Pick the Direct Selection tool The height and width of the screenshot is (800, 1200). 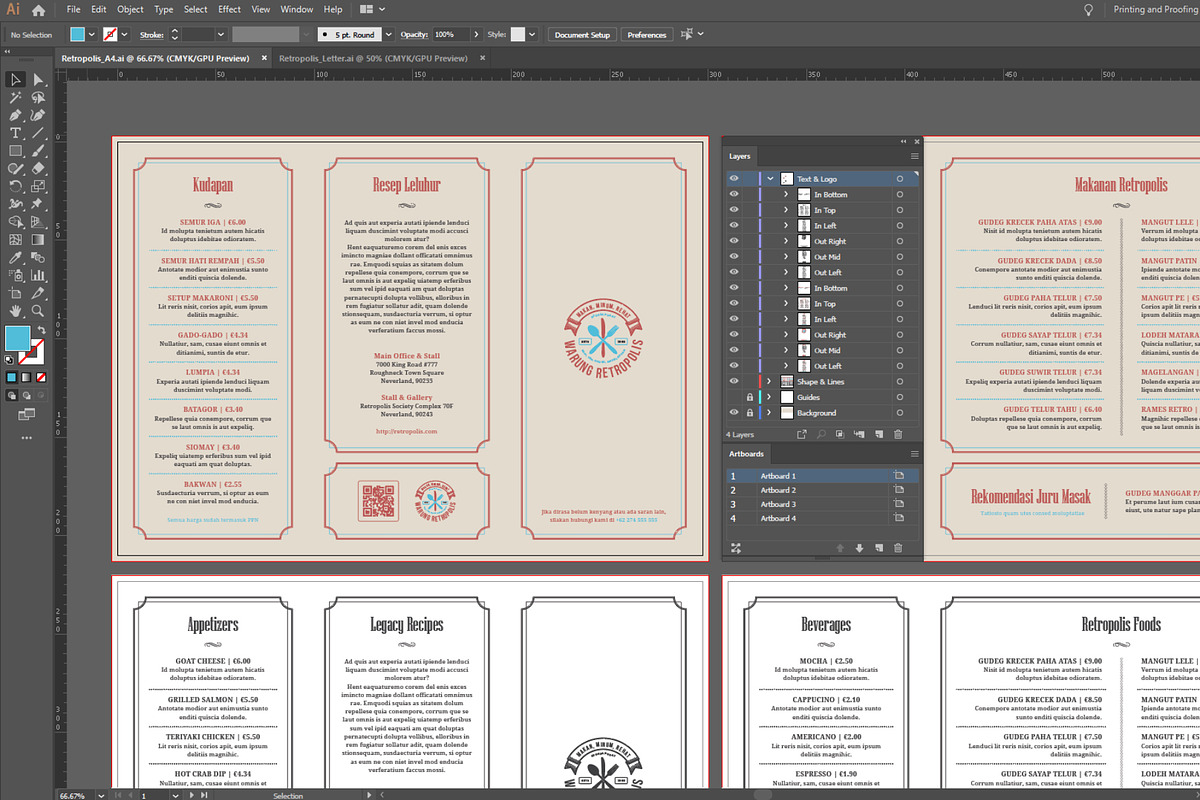click(x=38, y=80)
